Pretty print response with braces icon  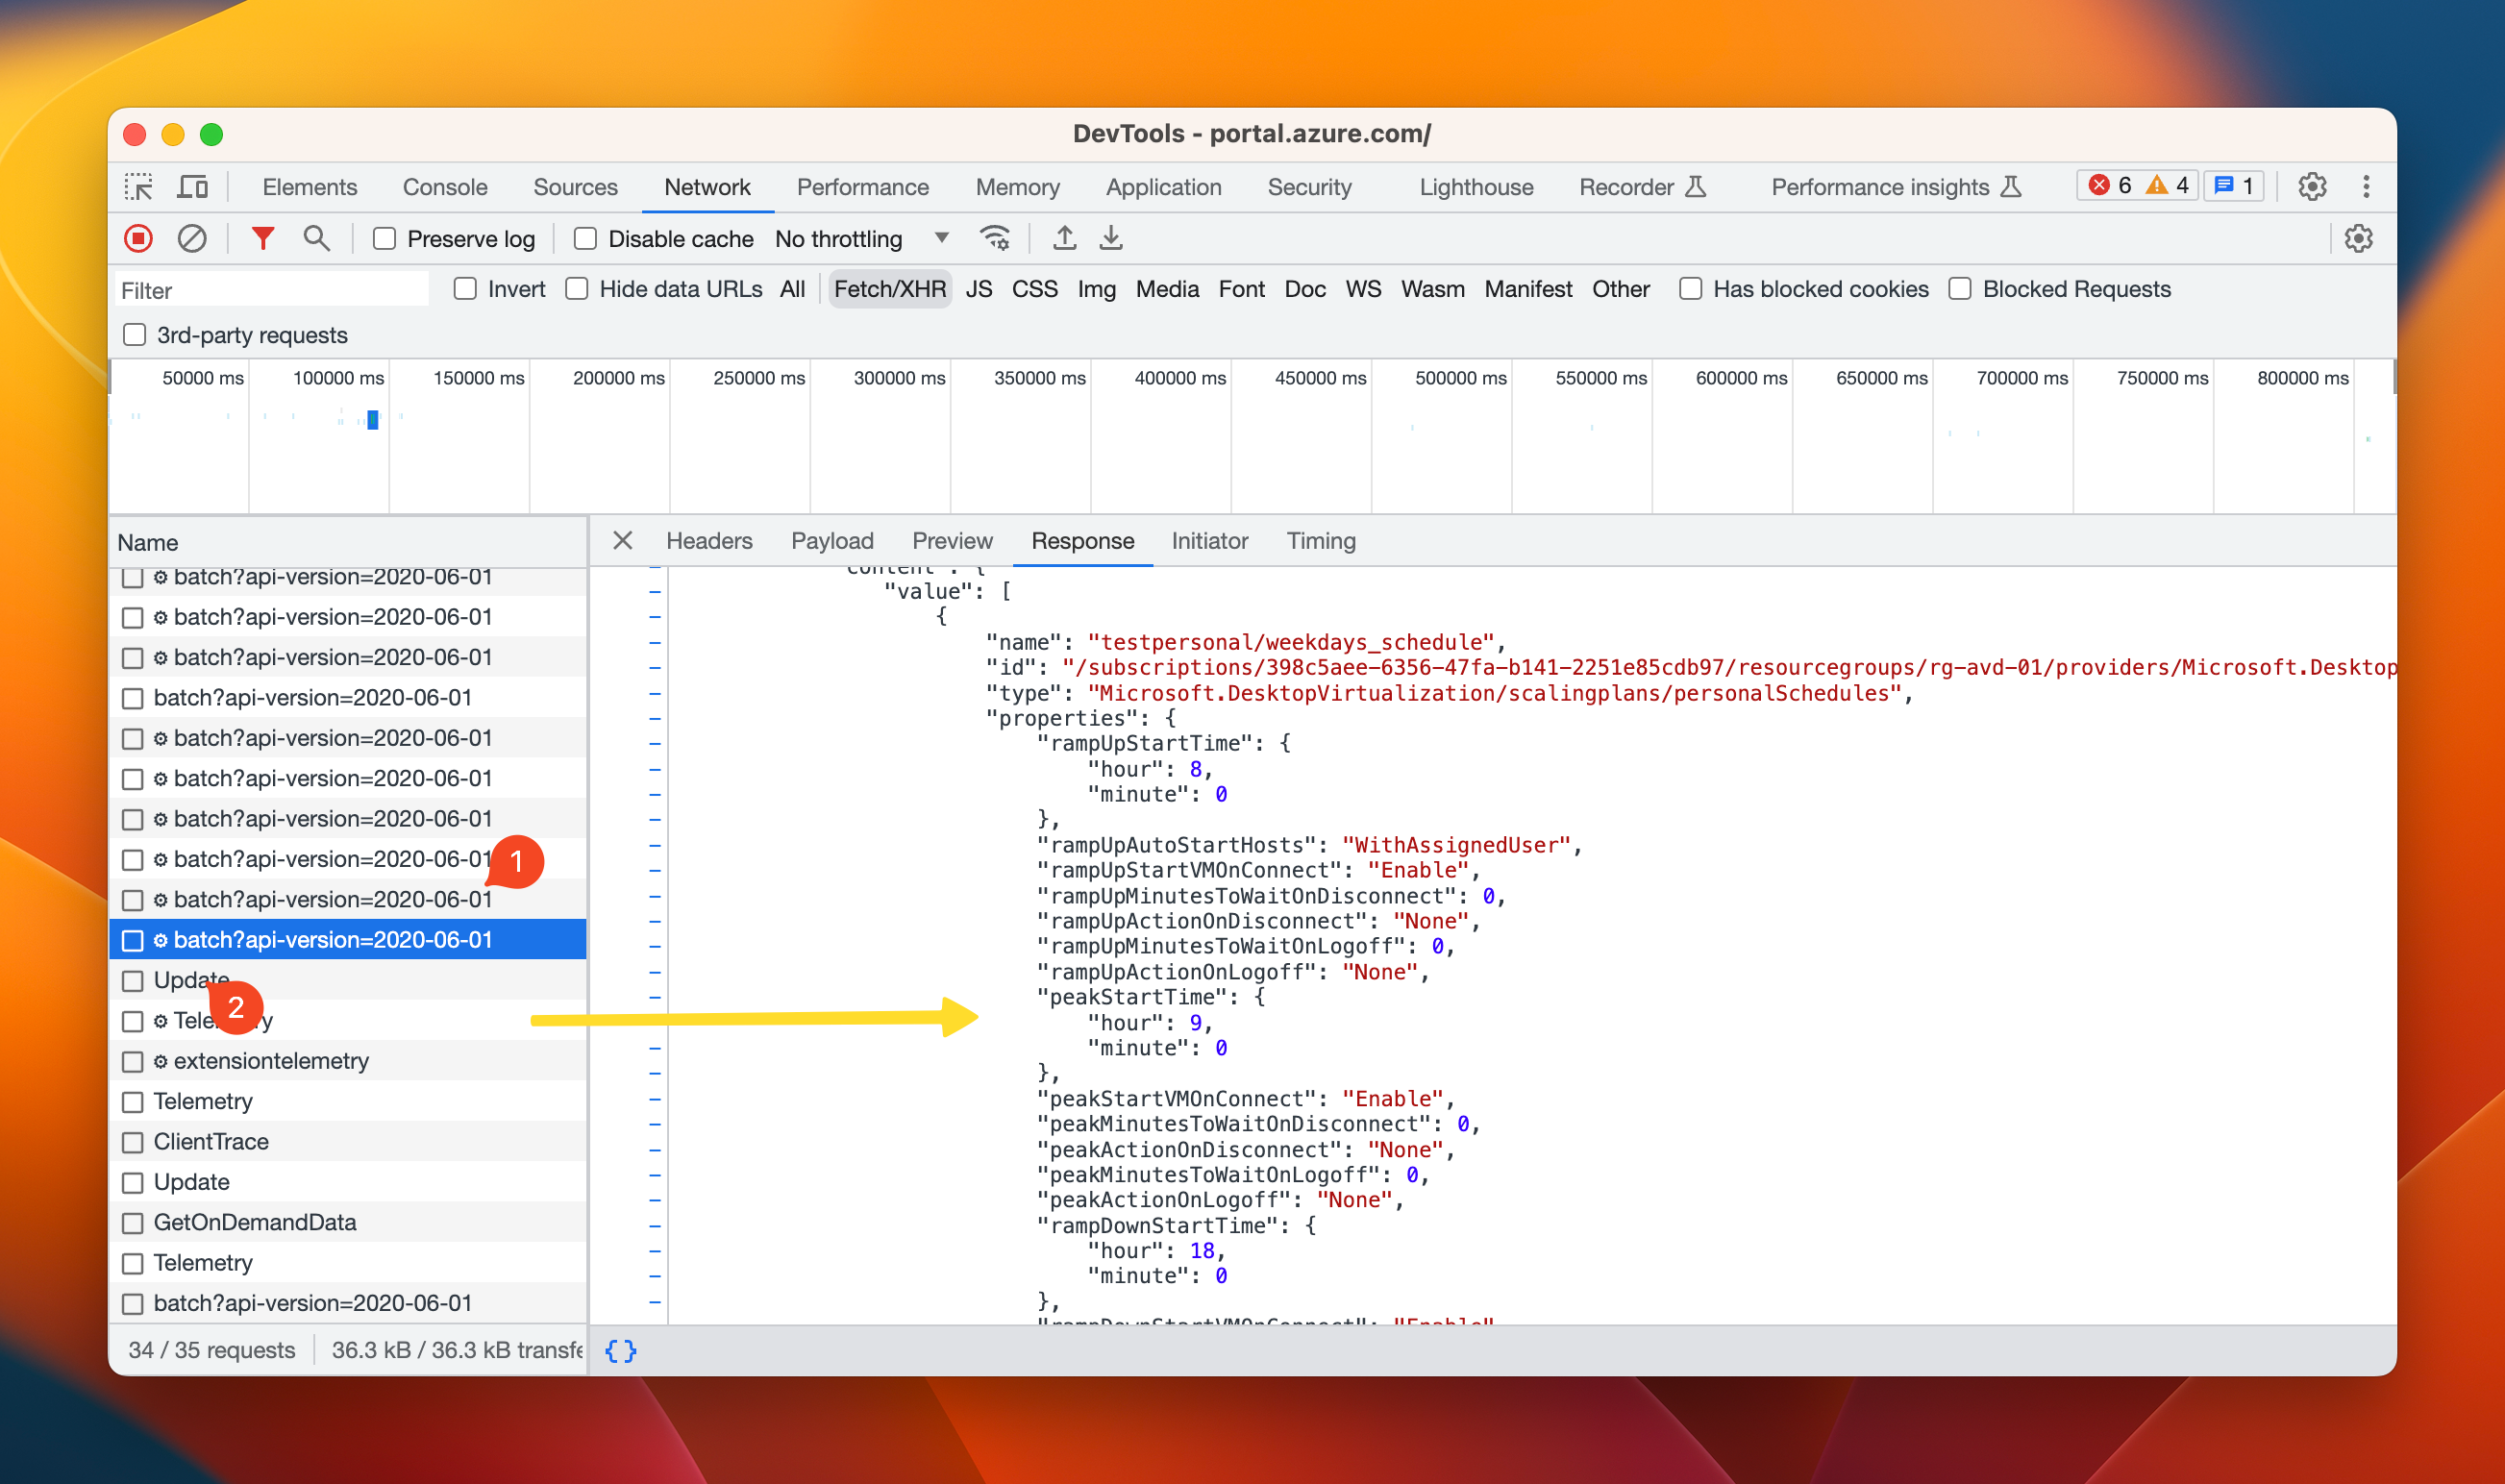(620, 1351)
